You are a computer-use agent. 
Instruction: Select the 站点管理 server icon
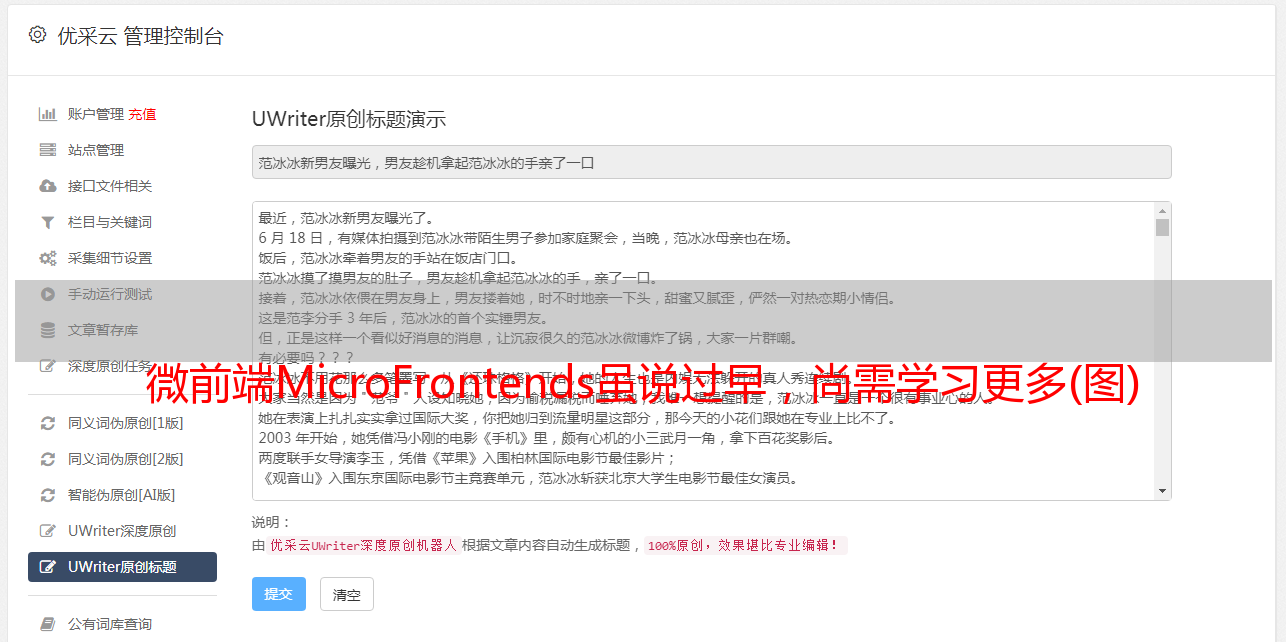pos(47,150)
